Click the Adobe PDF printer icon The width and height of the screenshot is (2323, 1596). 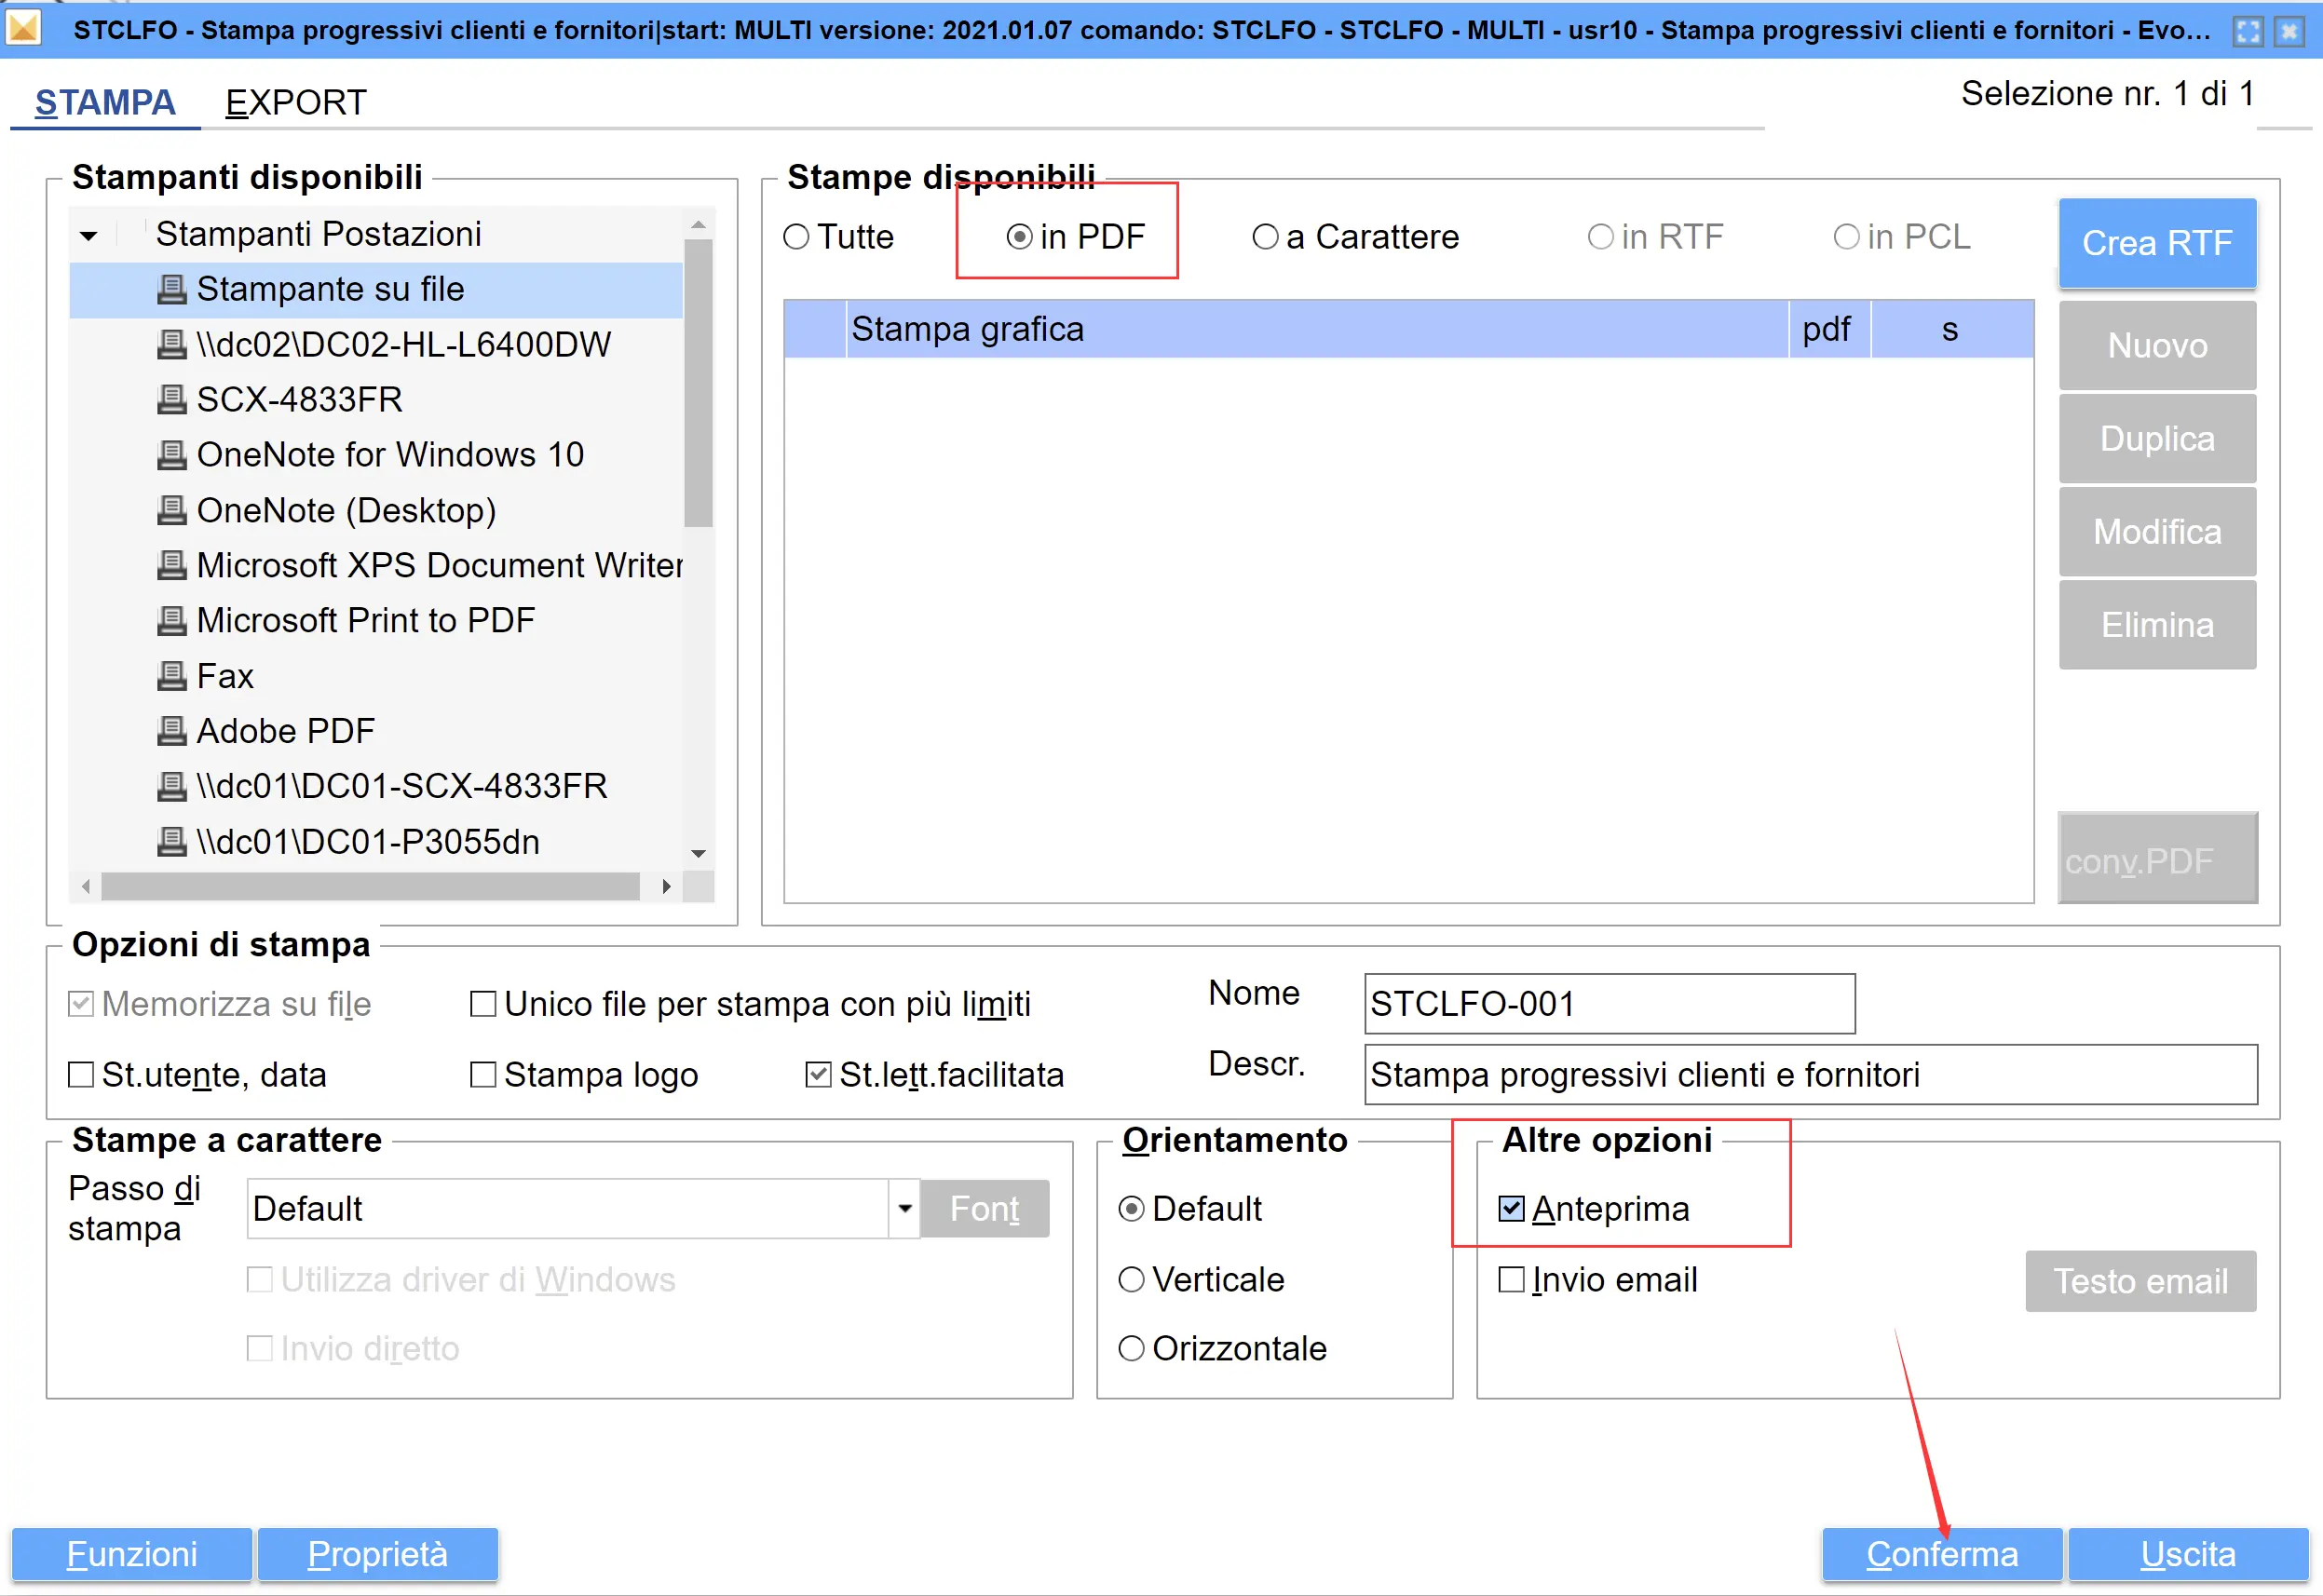[171, 731]
